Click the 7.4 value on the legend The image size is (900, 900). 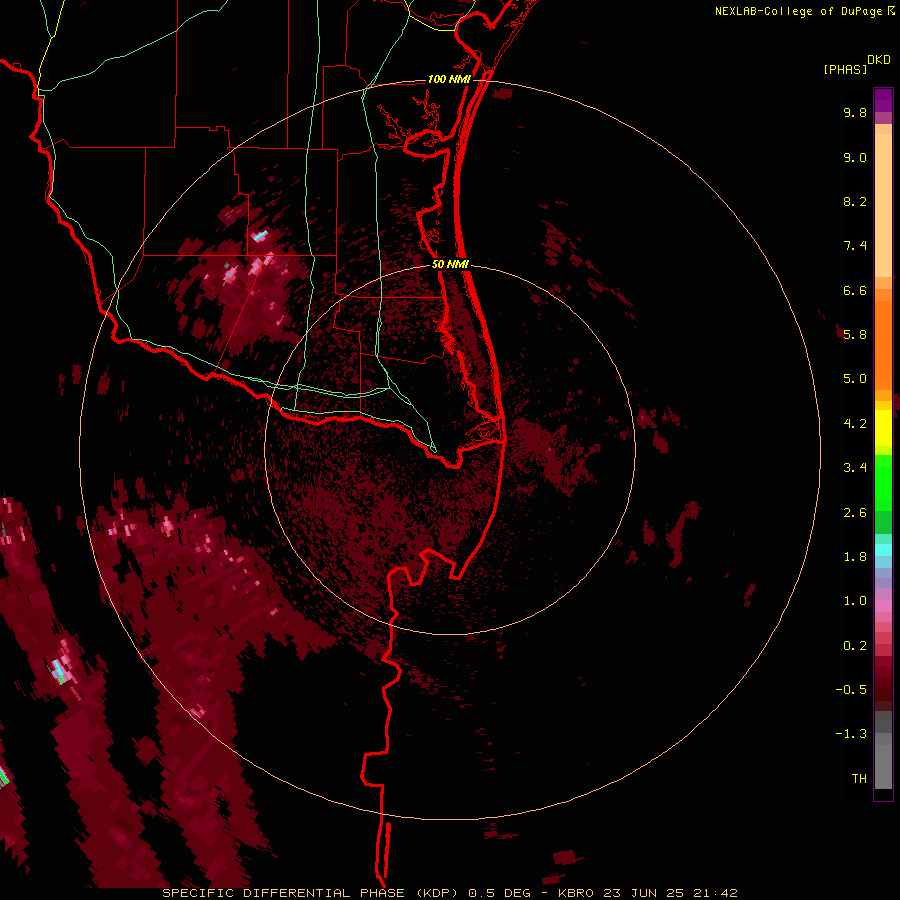pos(855,246)
